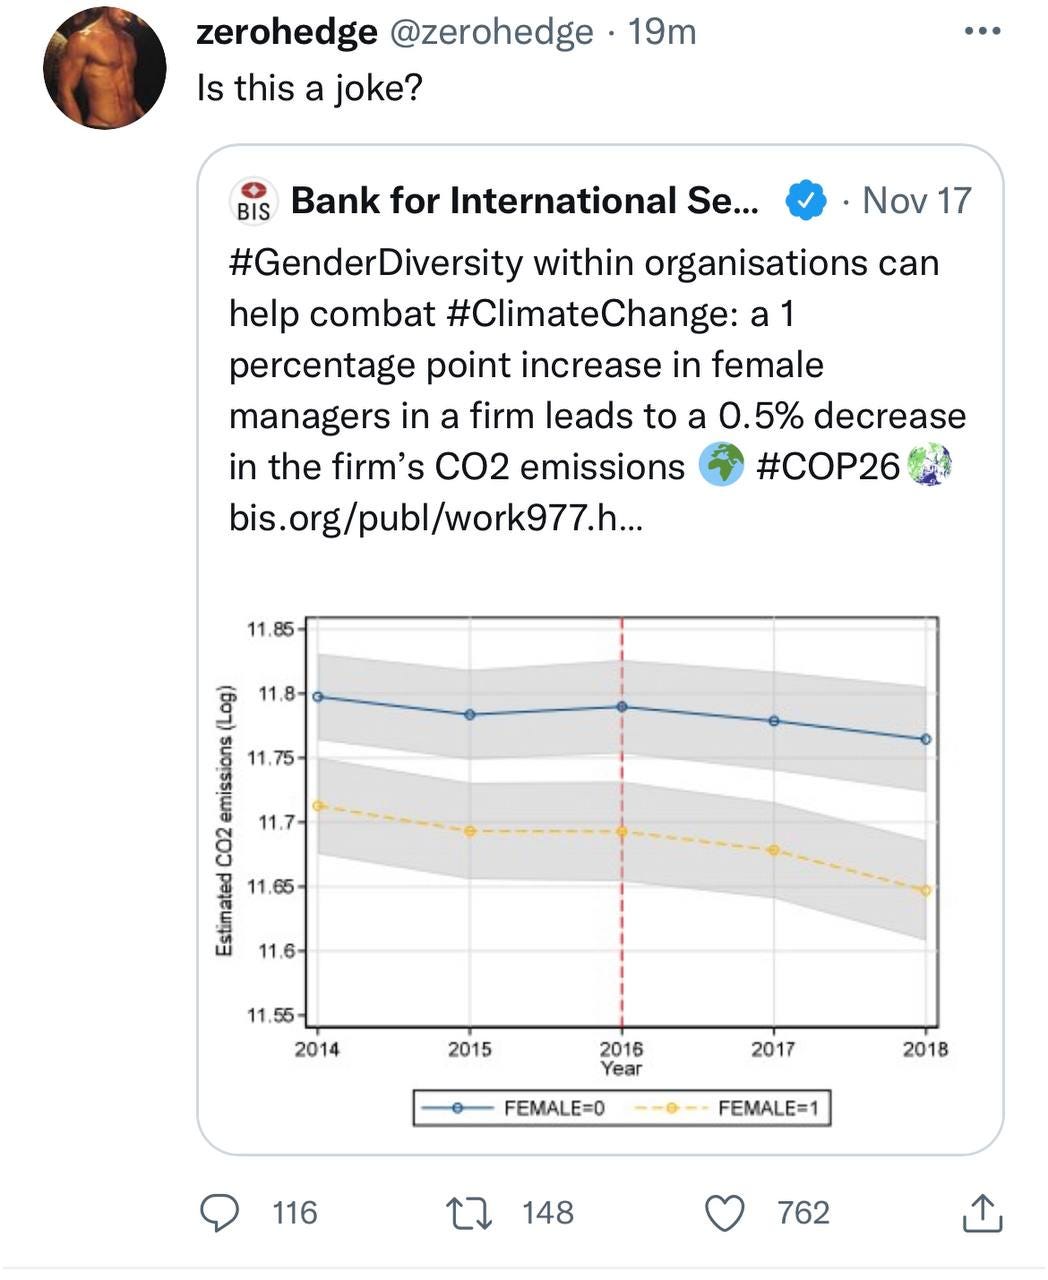Follow the bis.org/publ/work977 link
Viewport: 1048px width, 1280px height.
436,517
